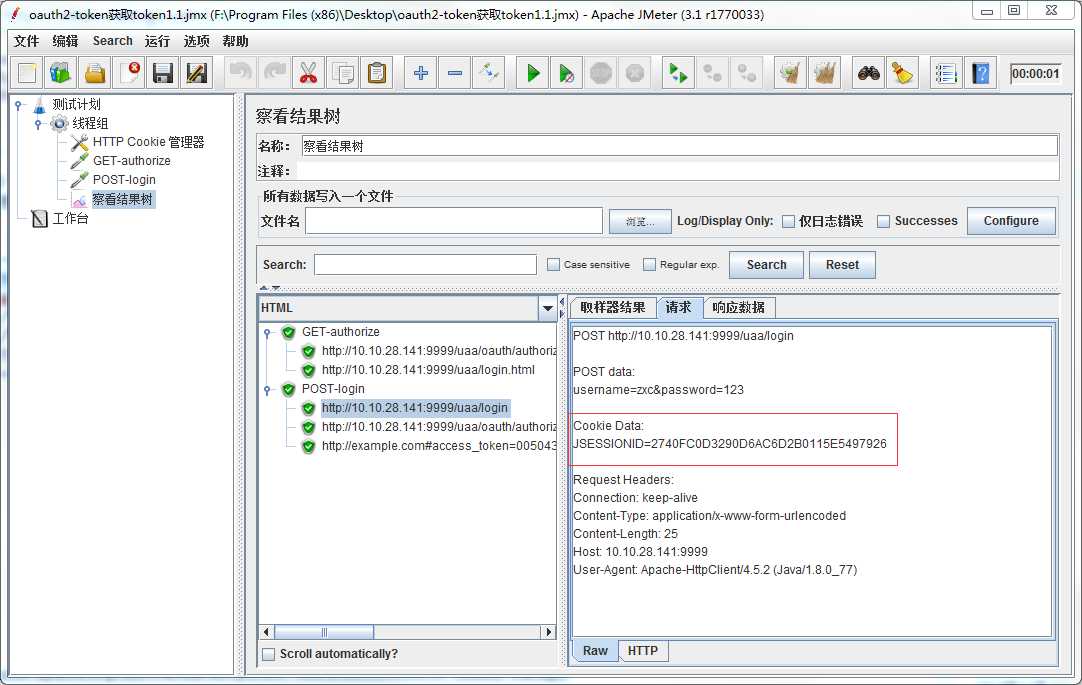Viewport: 1082px width, 685px height.
Task: Click Remote stop all icon
Action: point(712,72)
